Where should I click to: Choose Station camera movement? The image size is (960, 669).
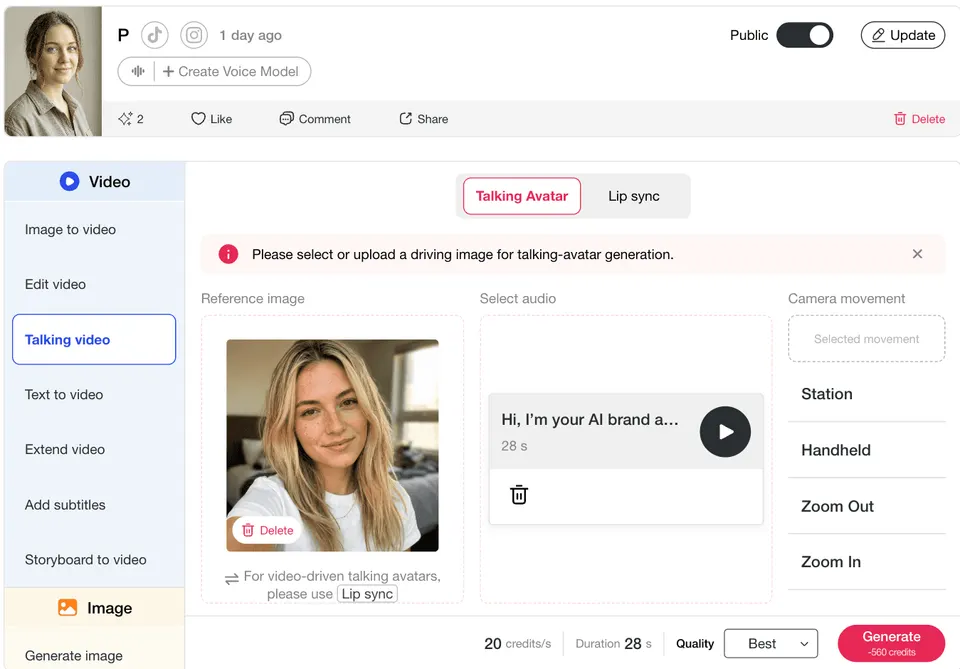click(x=866, y=394)
